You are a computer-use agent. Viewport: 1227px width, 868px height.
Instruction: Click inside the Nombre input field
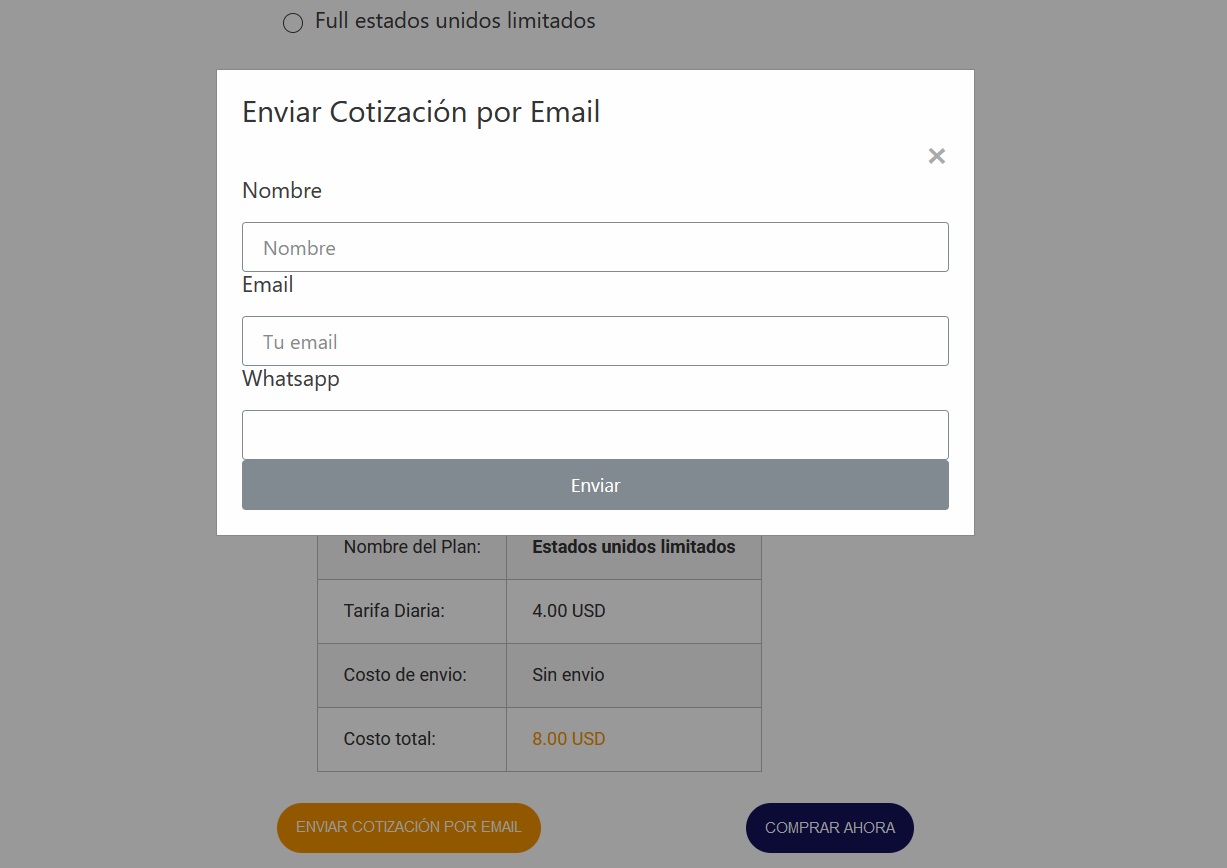click(x=595, y=247)
